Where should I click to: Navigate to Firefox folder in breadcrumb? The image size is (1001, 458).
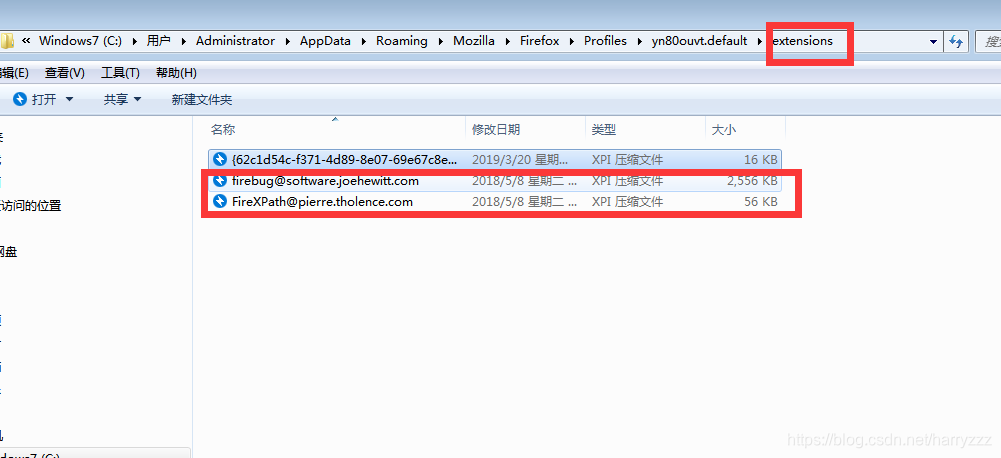coord(539,41)
